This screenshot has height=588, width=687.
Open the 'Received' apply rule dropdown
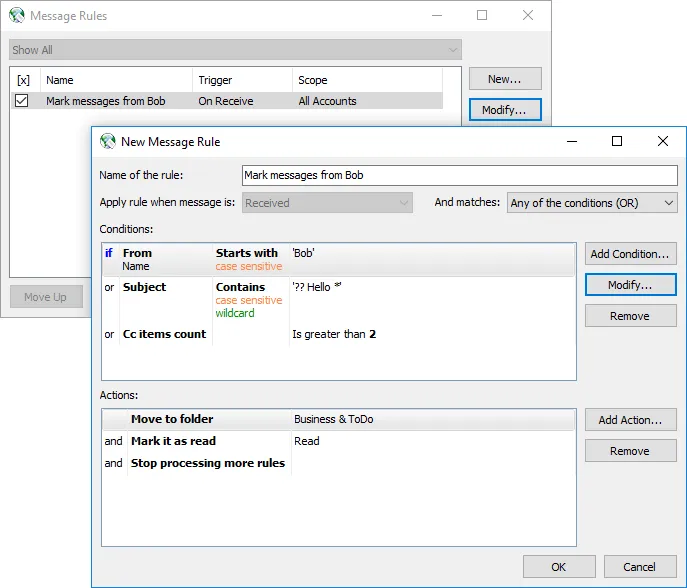(x=327, y=203)
